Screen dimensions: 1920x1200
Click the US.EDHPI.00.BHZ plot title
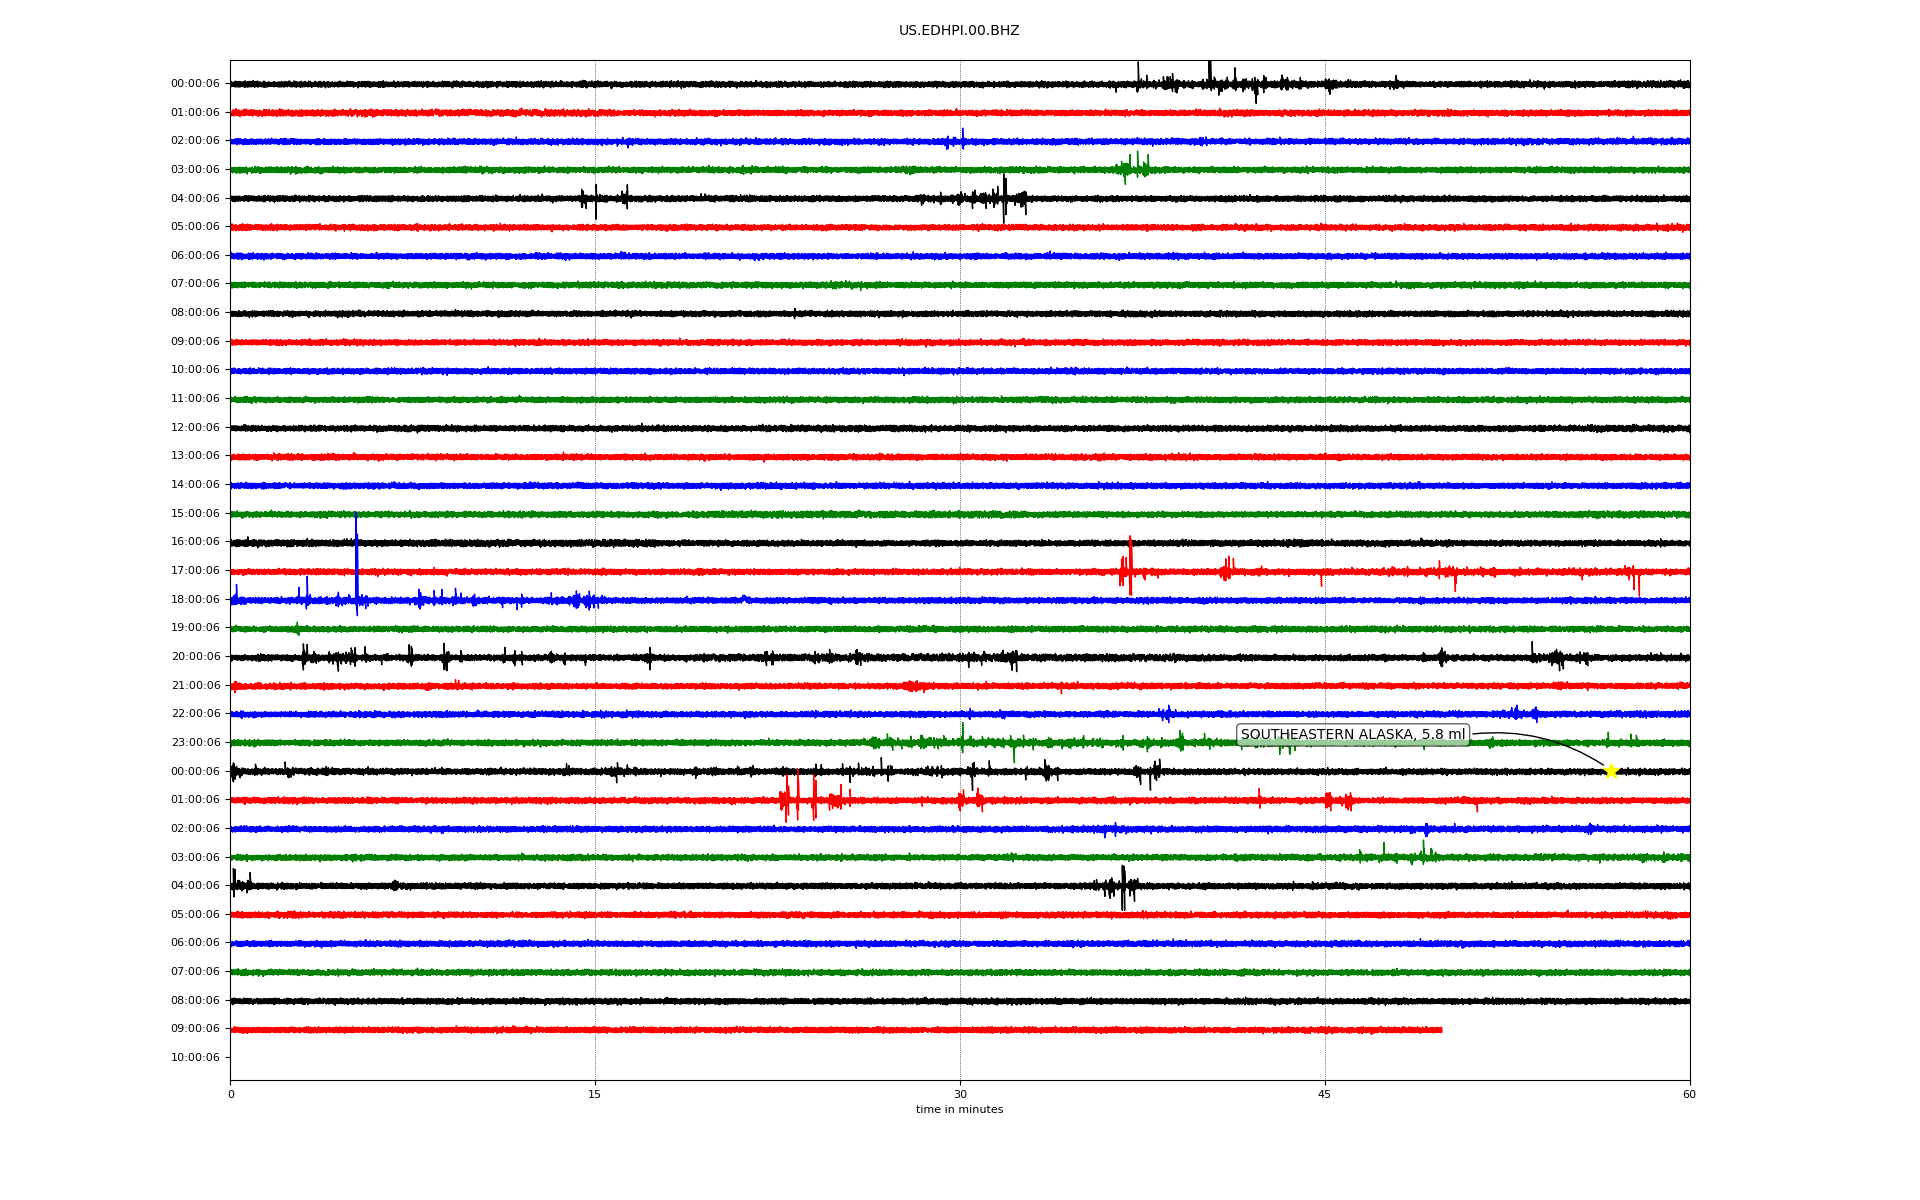959,31
